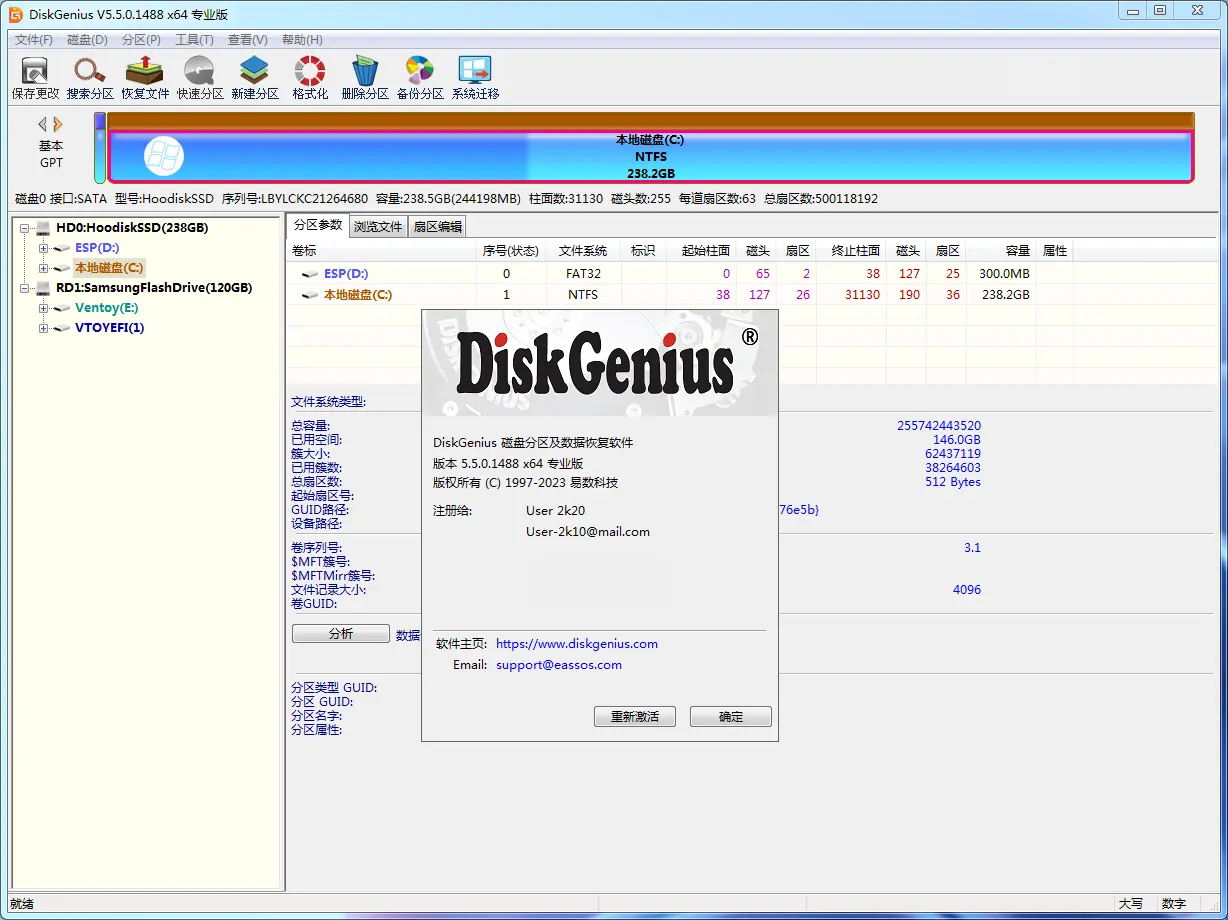Click the 146.0GB used space value
Viewport: 1228px width, 920px height.
pyautogui.click(x=957, y=440)
